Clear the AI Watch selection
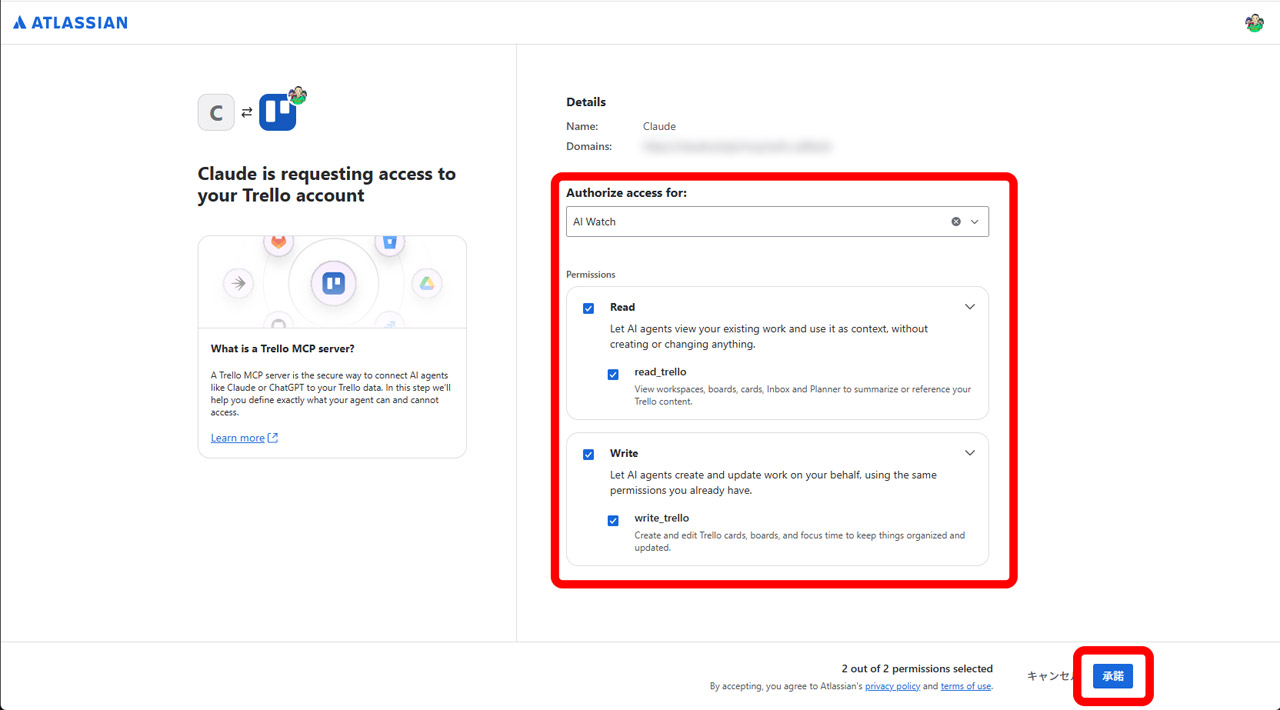 coord(956,222)
